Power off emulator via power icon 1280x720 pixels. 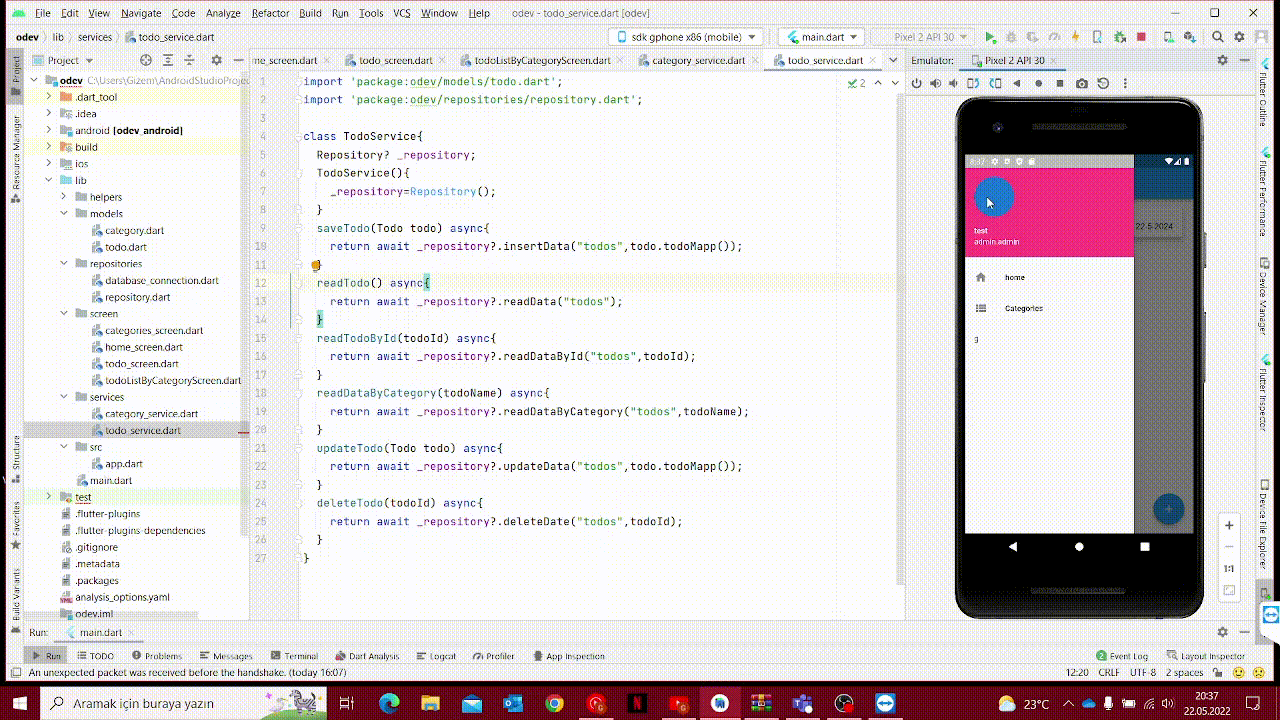coord(916,84)
